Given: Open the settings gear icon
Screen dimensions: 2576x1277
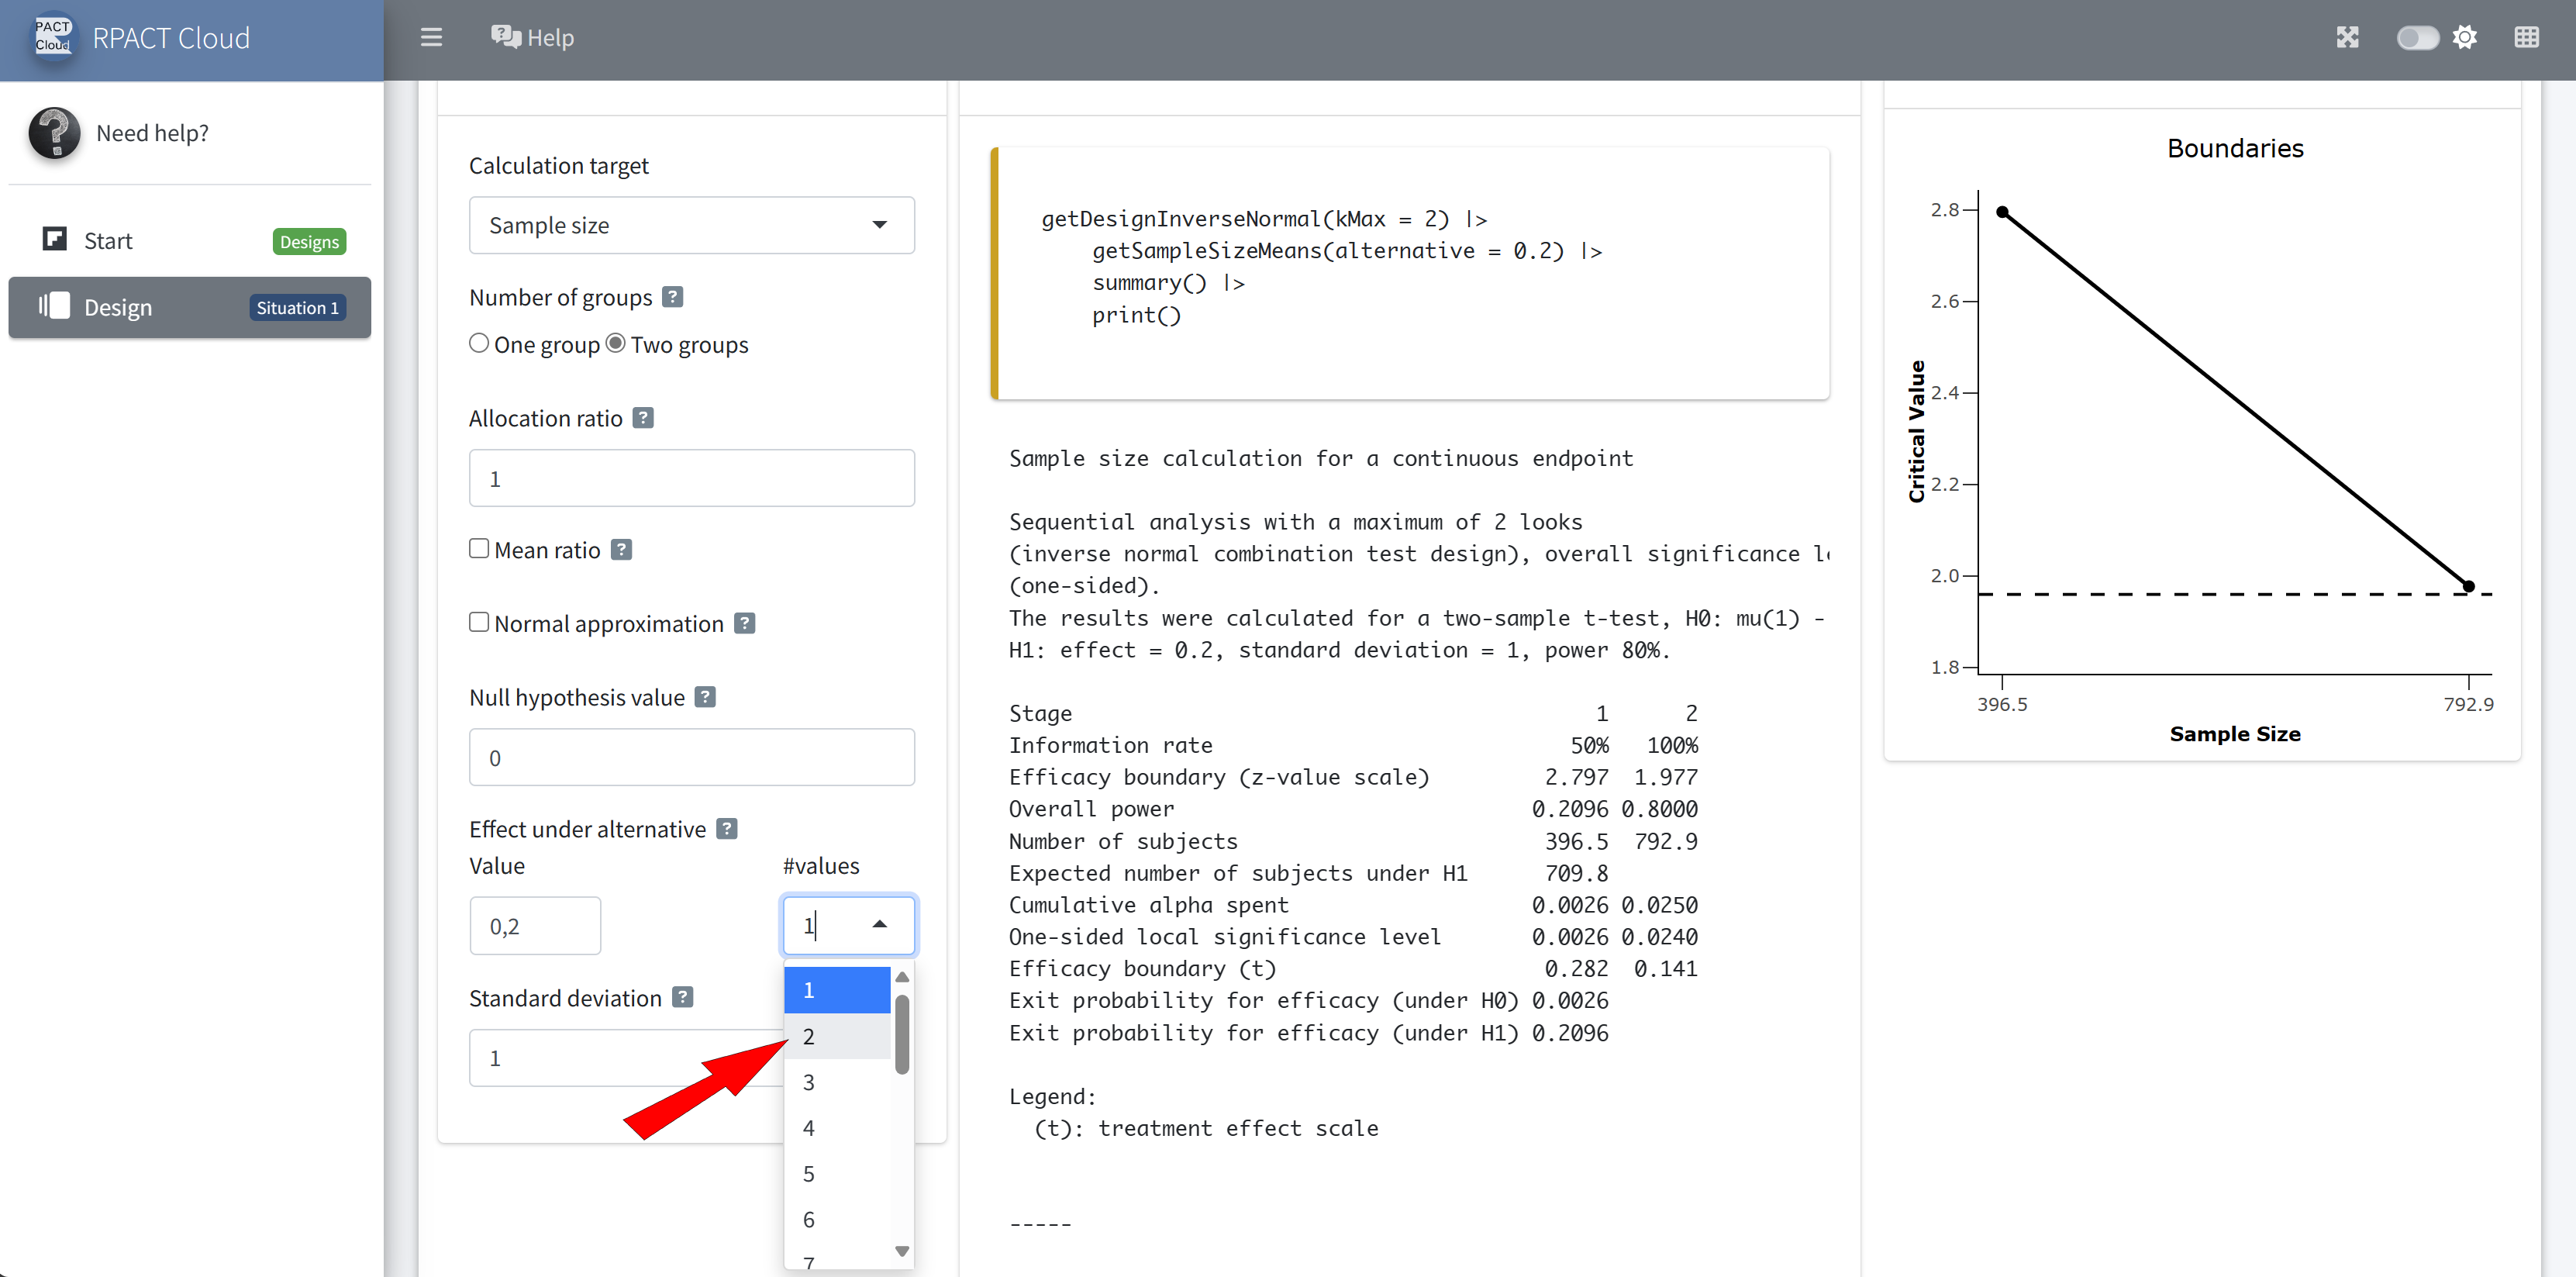Looking at the screenshot, I should pyautogui.click(x=2464, y=38).
